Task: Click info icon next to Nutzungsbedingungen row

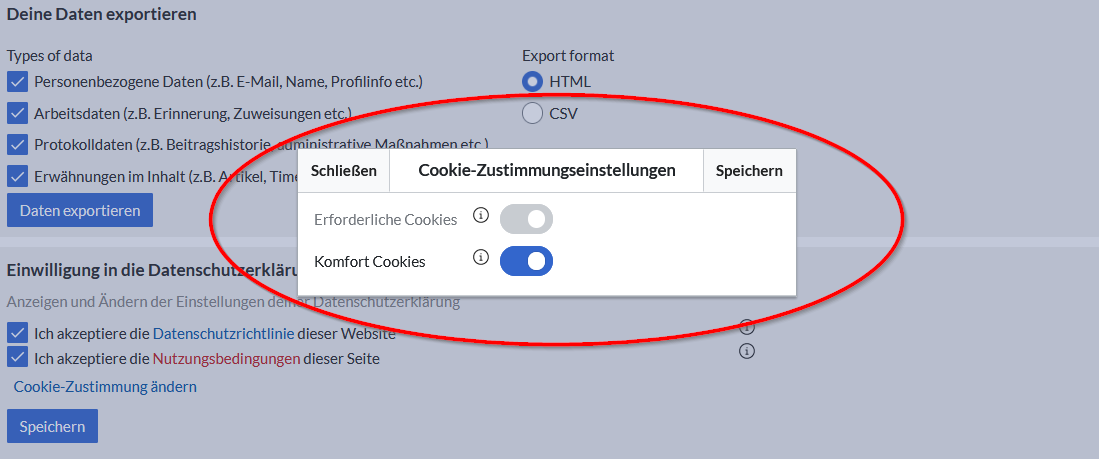Action: pyautogui.click(x=746, y=351)
